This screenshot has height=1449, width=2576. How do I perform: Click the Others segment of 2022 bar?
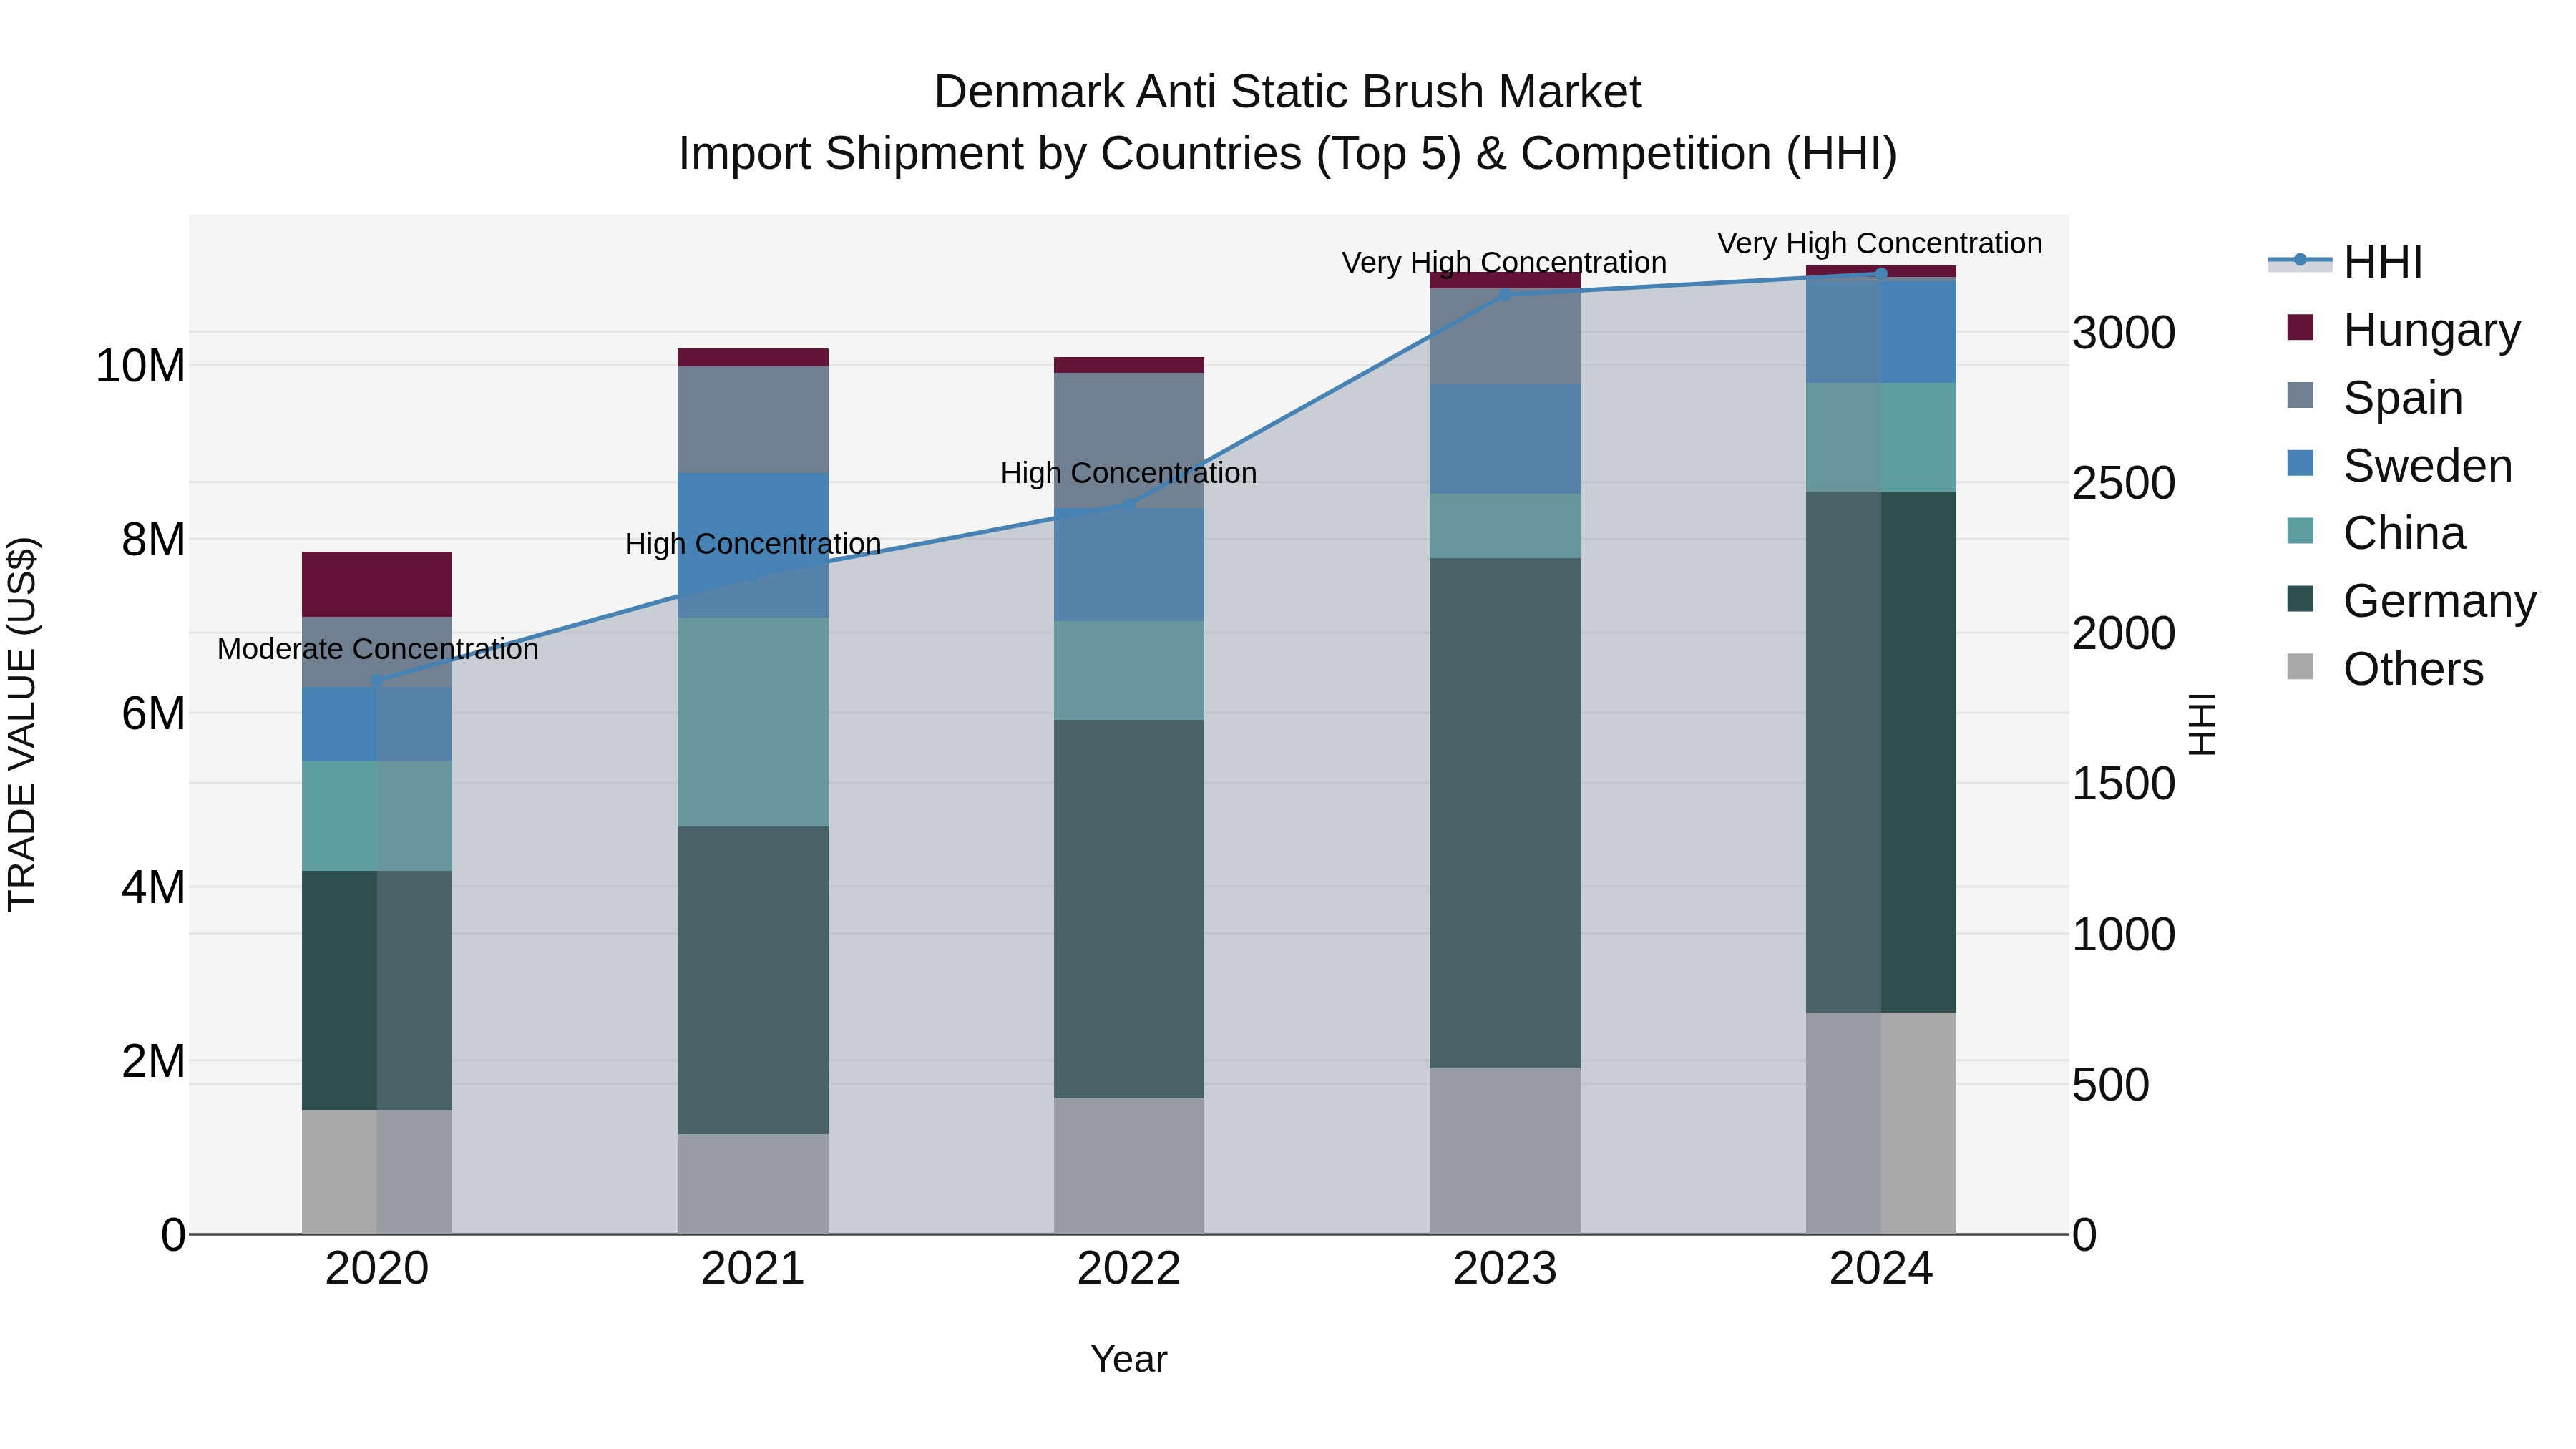pyautogui.click(x=1129, y=1166)
